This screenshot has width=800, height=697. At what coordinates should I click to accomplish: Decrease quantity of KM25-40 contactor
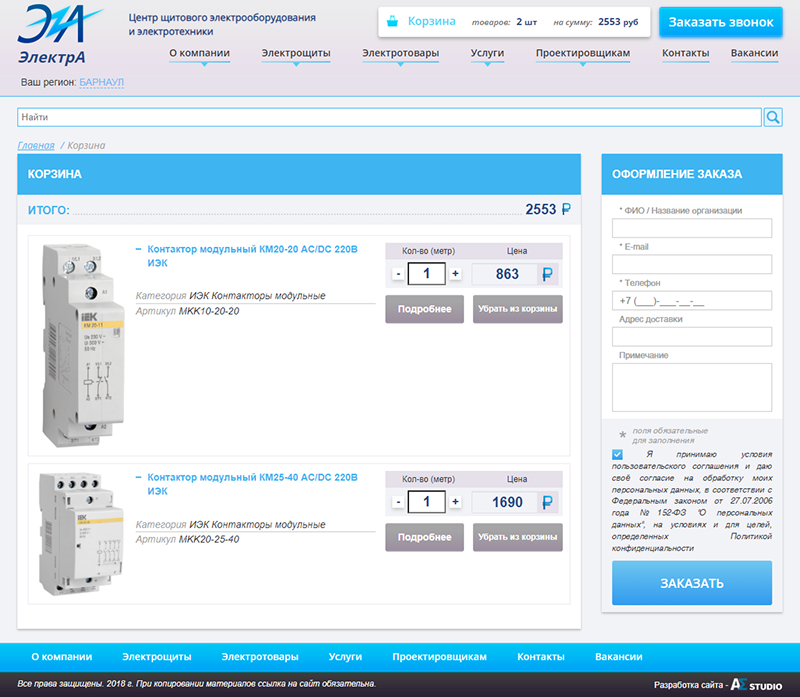[398, 502]
